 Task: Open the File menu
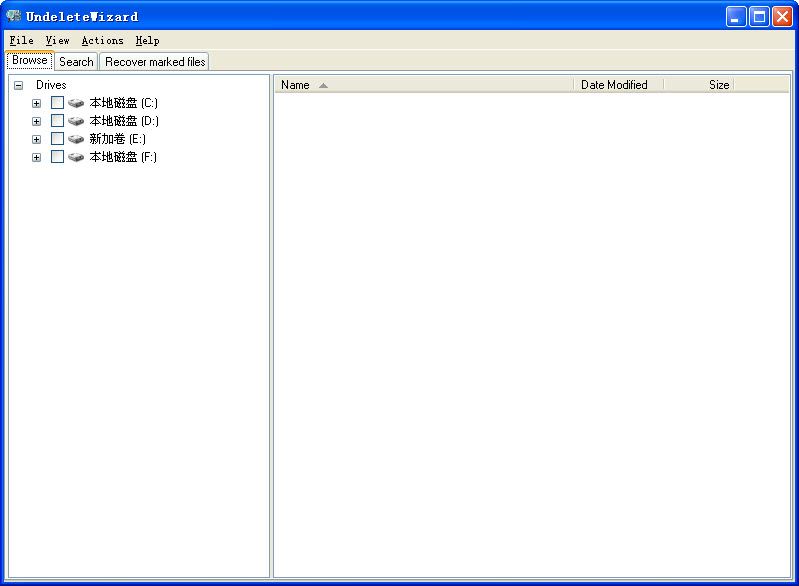[21, 41]
